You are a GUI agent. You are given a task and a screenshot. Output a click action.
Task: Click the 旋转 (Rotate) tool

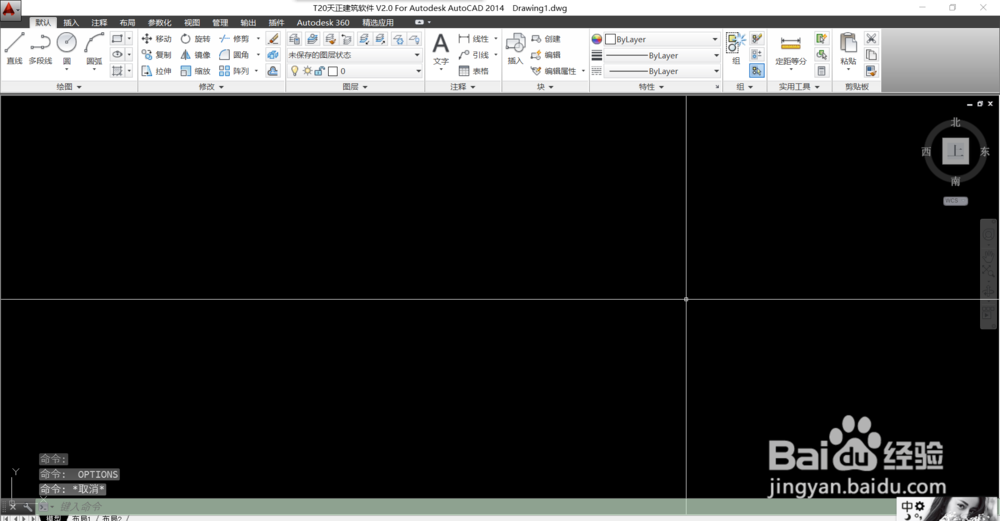coord(195,39)
